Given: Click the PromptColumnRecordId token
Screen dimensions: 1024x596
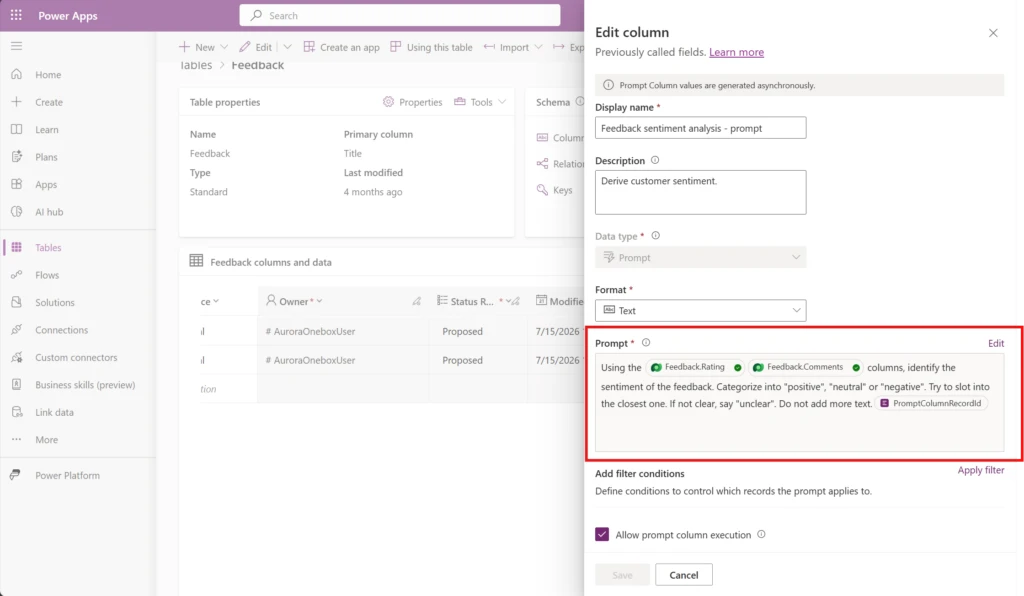Looking at the screenshot, I should (x=931, y=403).
